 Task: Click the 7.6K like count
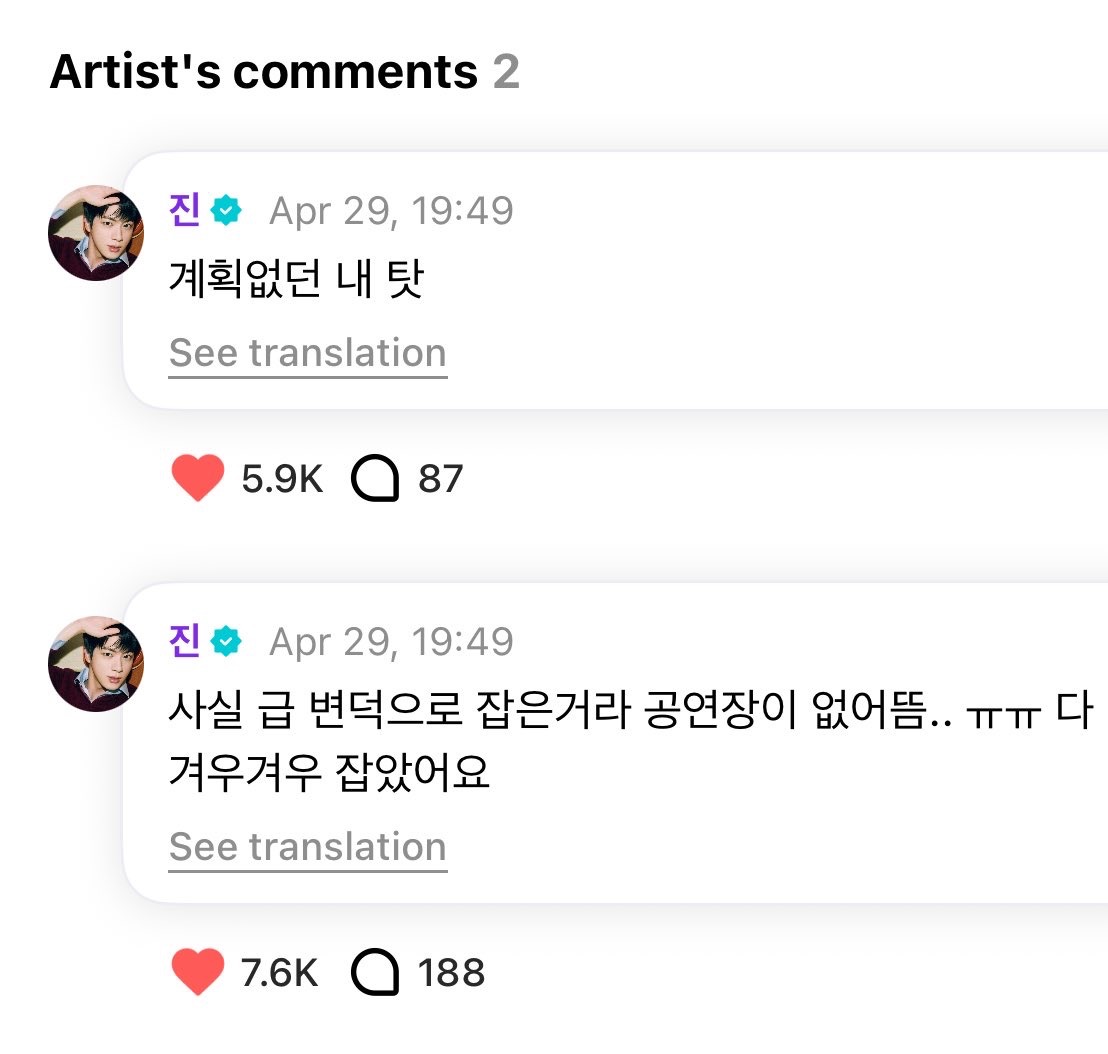click(x=280, y=972)
